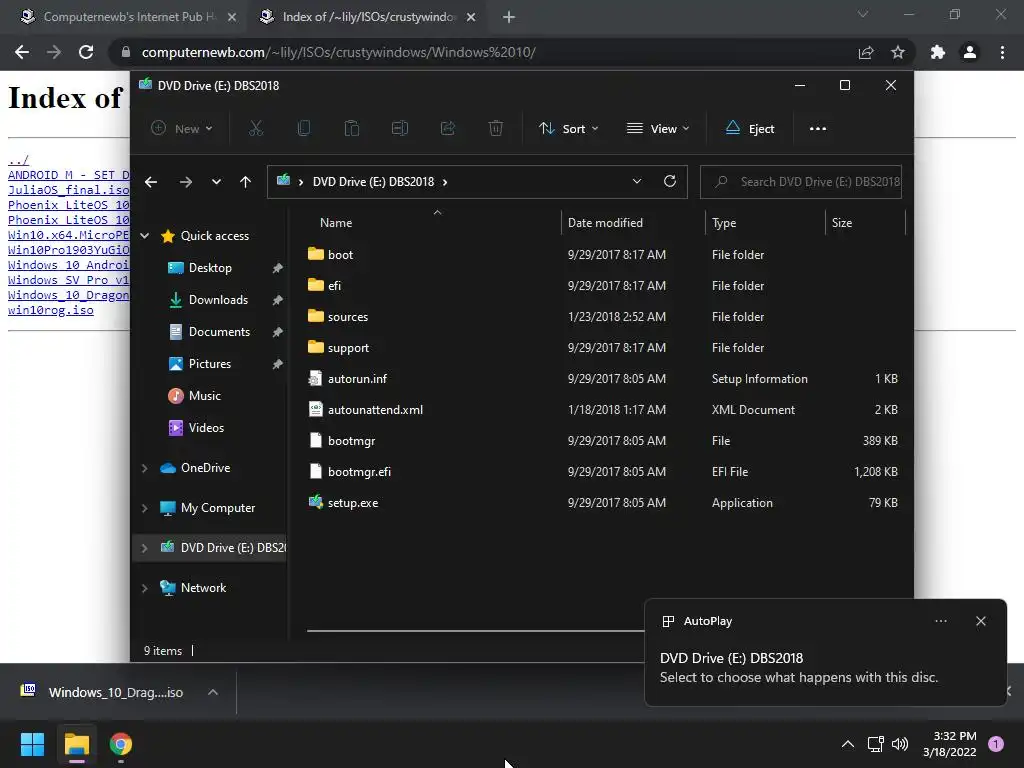
Task: Refresh the Explorer folder view
Action: 670,182
